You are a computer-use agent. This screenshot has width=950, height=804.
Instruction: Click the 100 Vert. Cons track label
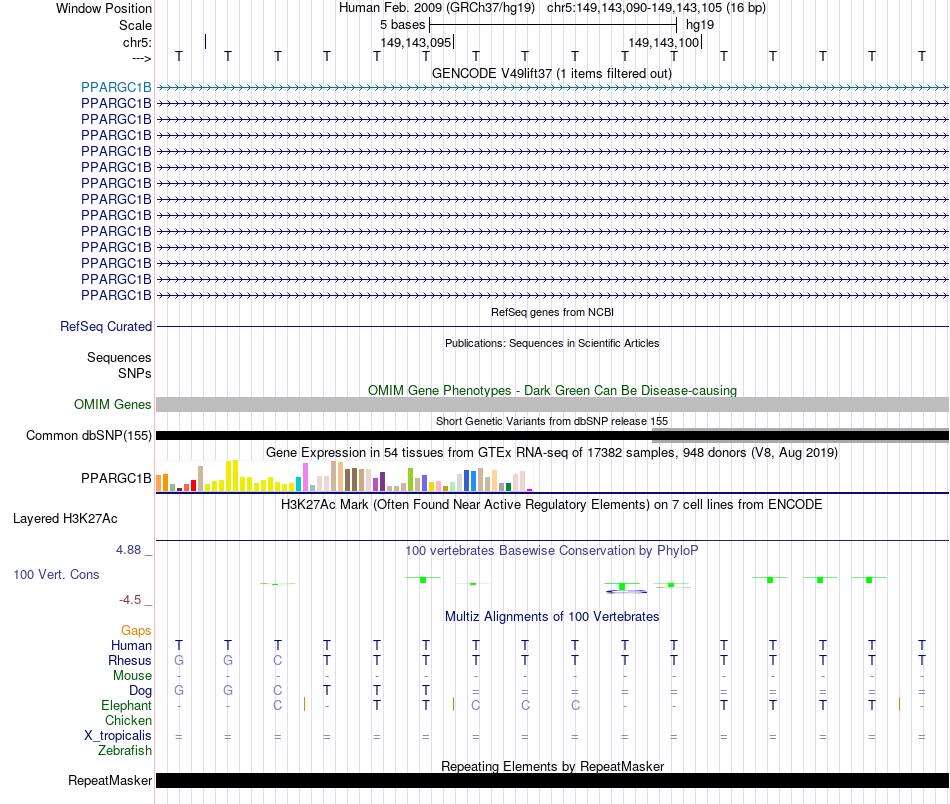coord(56,574)
